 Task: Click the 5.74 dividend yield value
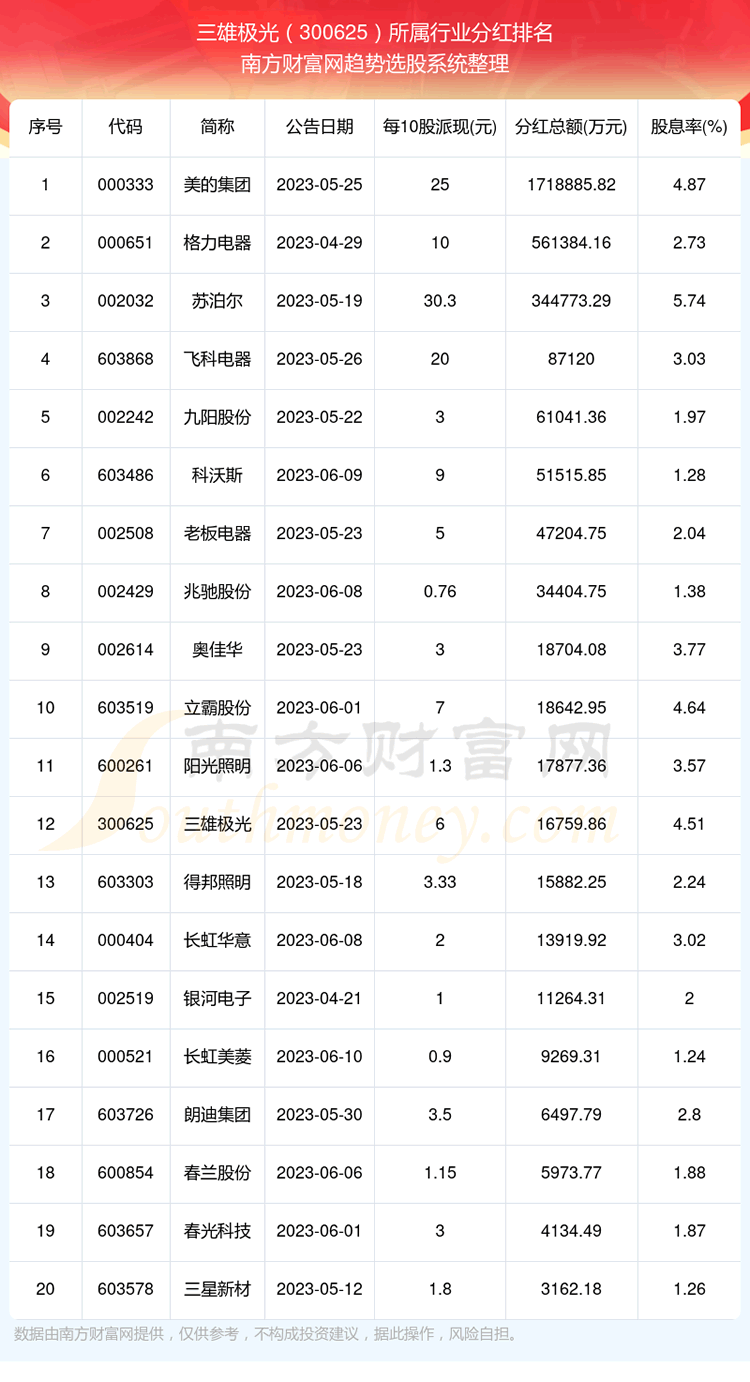click(x=689, y=301)
